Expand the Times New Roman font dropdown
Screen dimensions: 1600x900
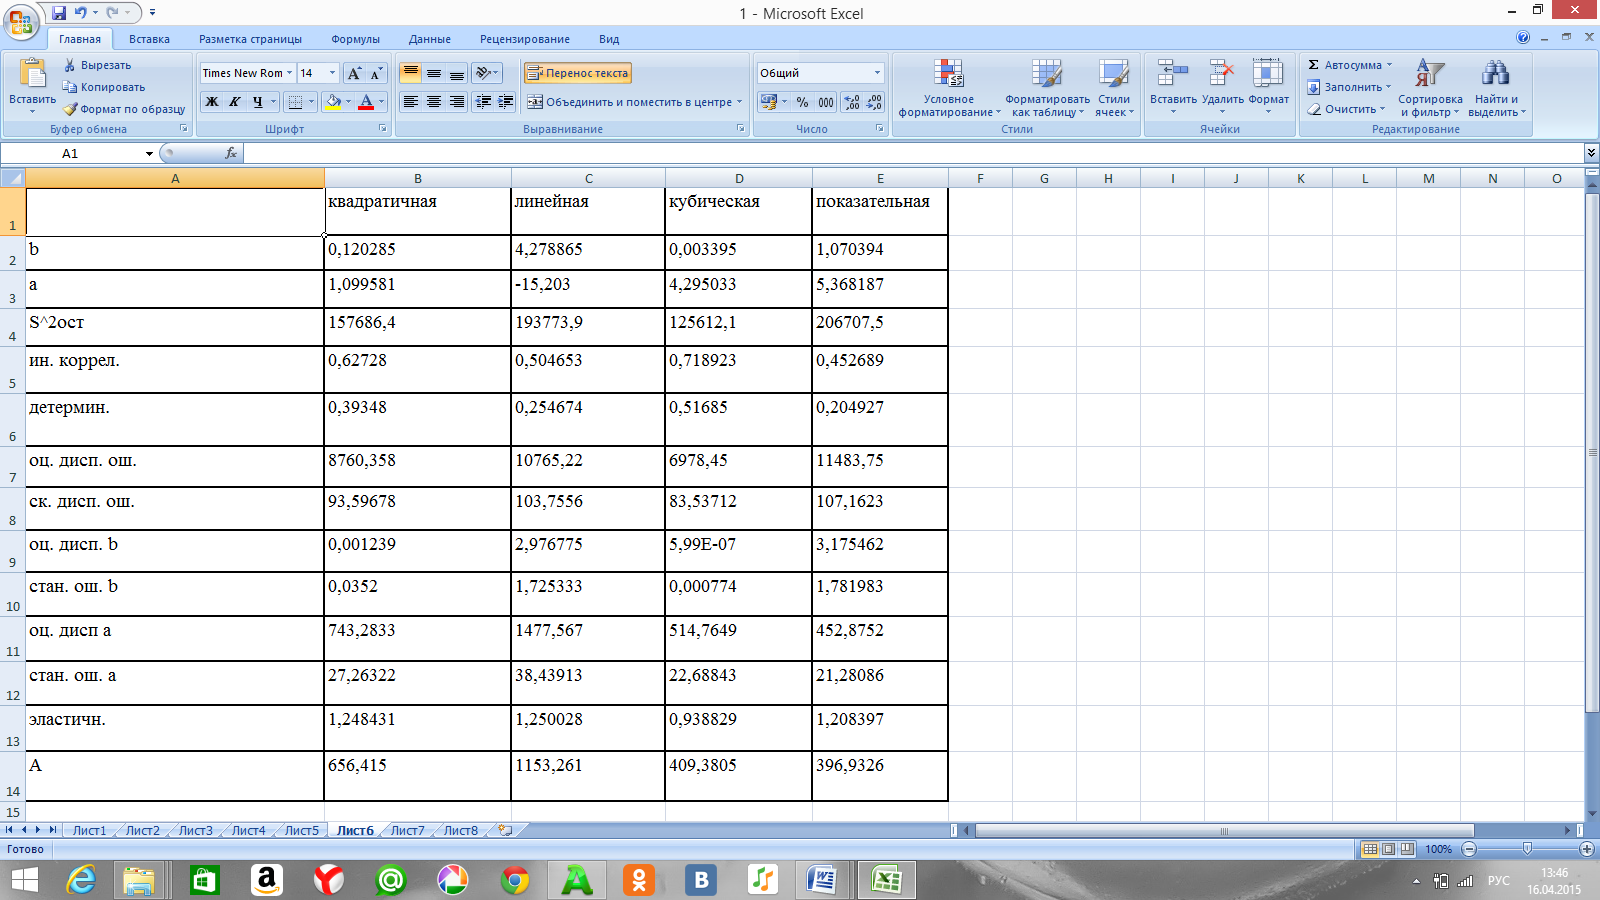tap(290, 73)
